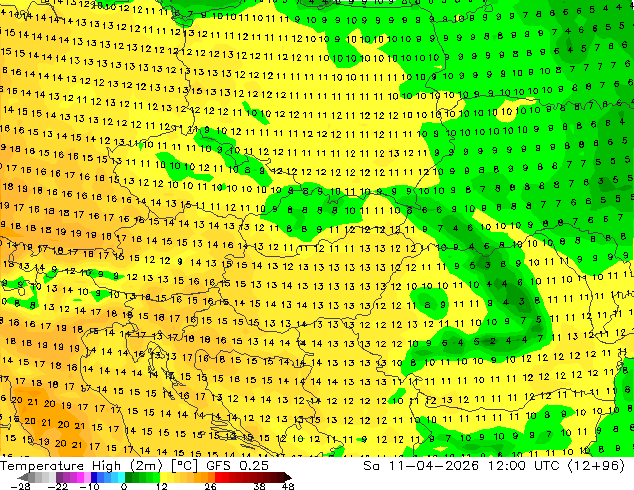
Task: Click the "12" legend value under color bar
Action: (x=162, y=486)
